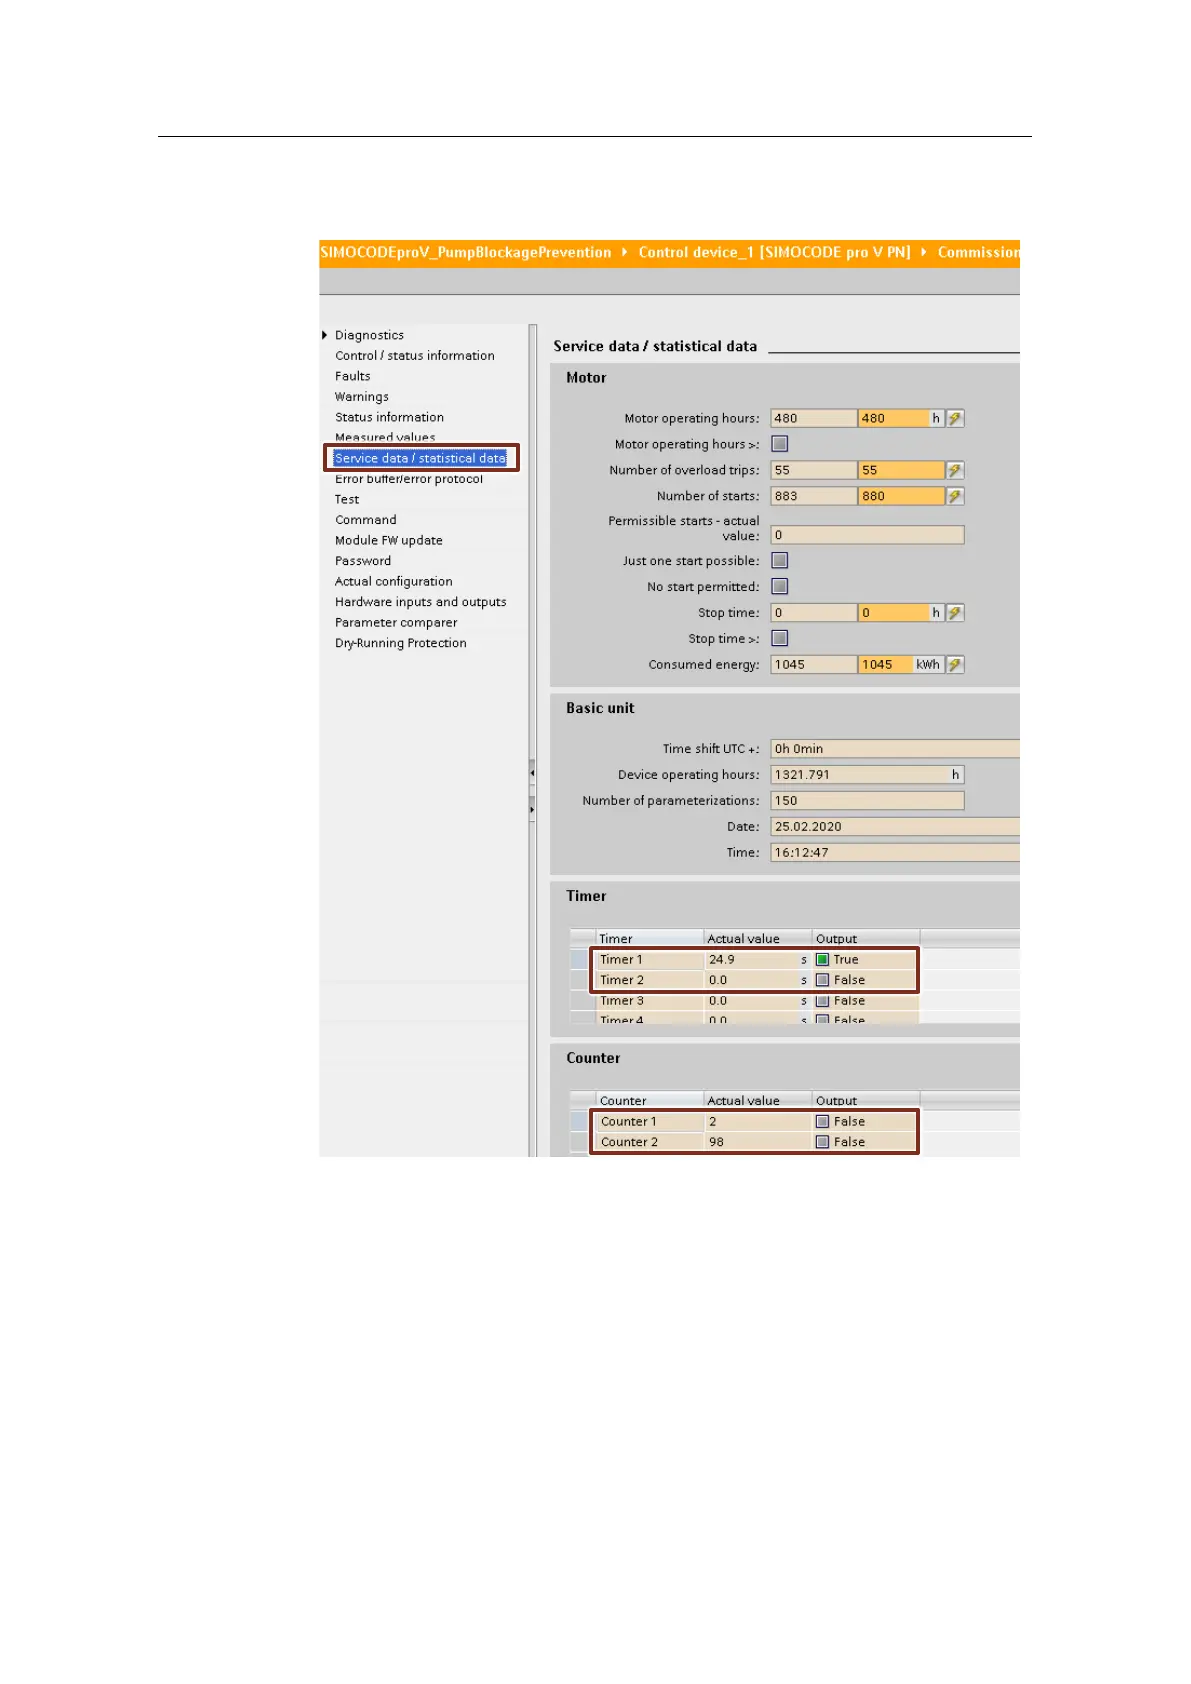The width and height of the screenshot is (1191, 1684).
Task: Click Number of parameterizations value 150
Action: [x=867, y=801]
